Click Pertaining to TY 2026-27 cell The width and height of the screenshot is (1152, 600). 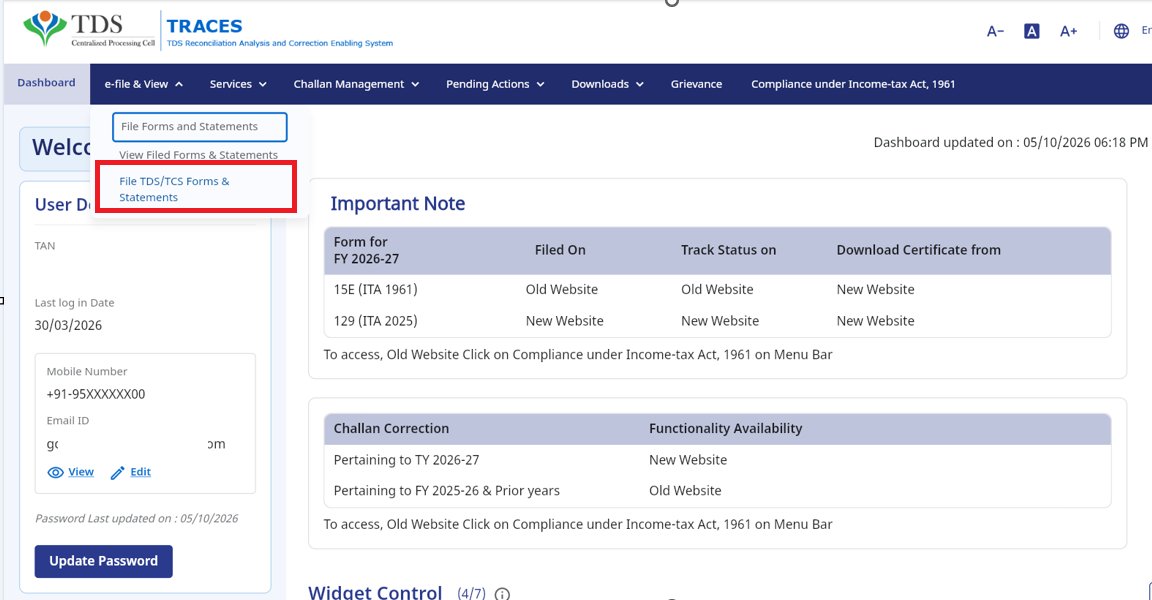pyautogui.click(x=406, y=460)
